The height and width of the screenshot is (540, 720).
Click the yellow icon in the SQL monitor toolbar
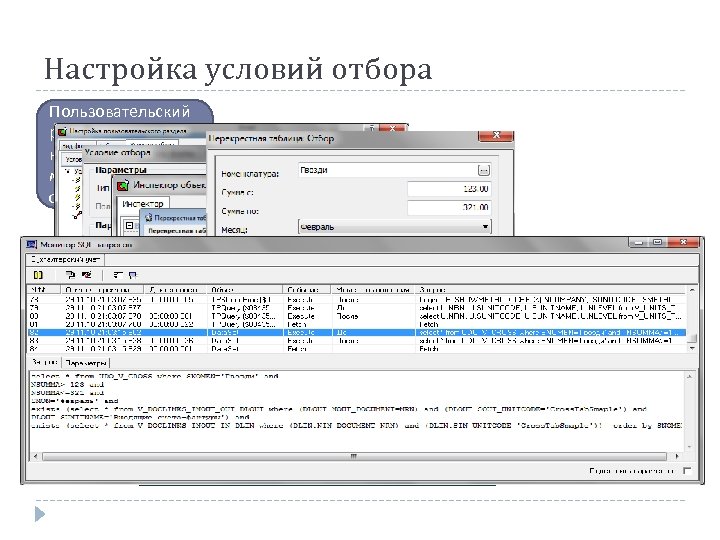38,275
